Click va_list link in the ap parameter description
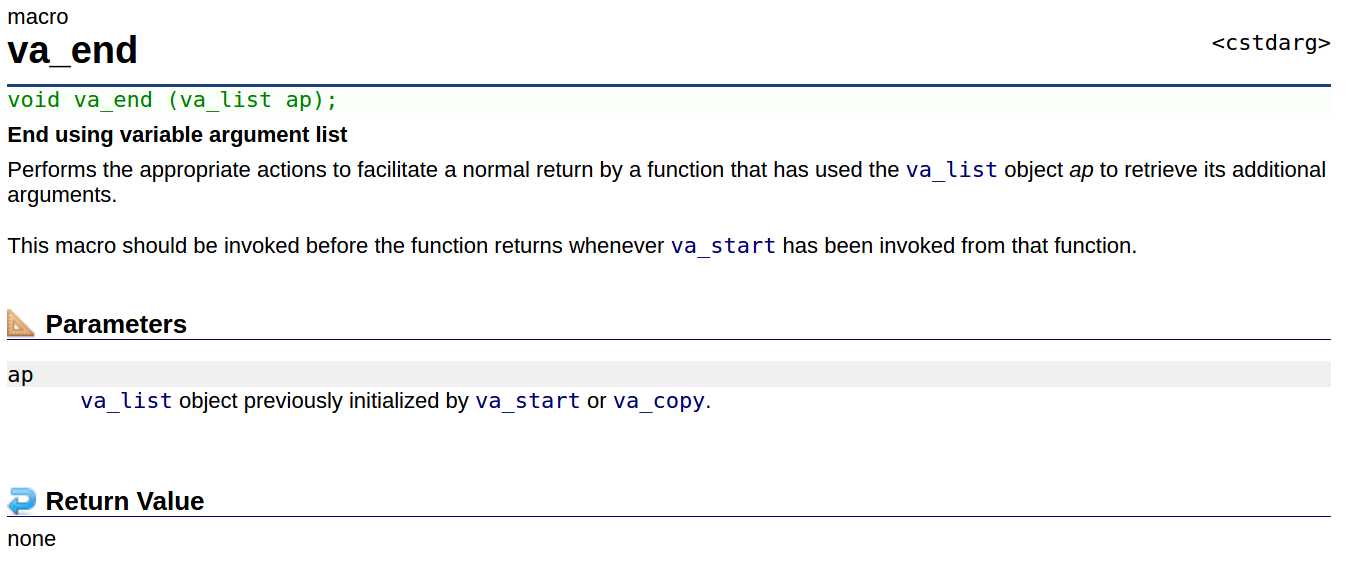1366x584 pixels. (126, 401)
